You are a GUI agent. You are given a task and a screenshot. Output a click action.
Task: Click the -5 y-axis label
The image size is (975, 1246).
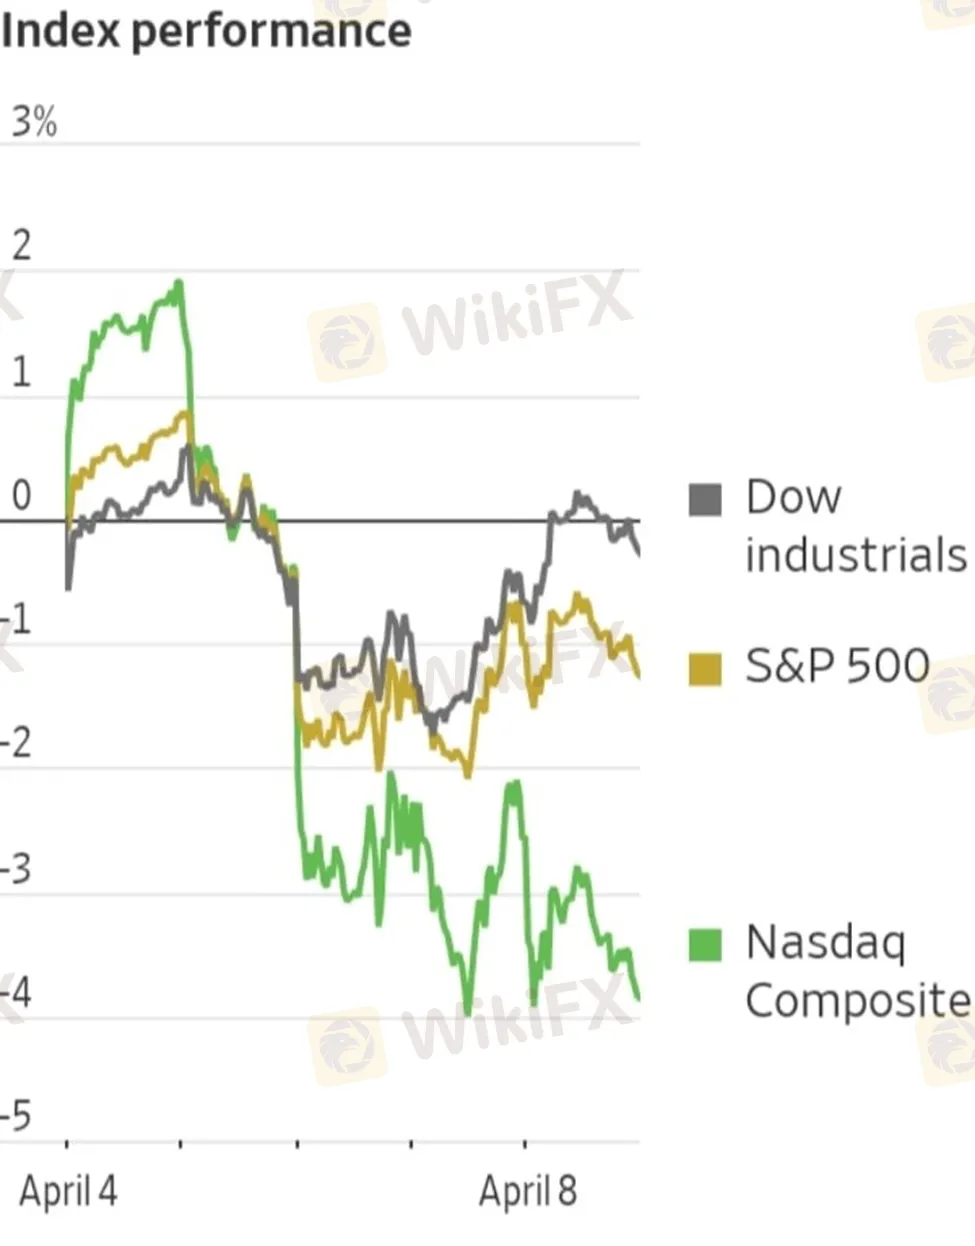(x=17, y=1115)
